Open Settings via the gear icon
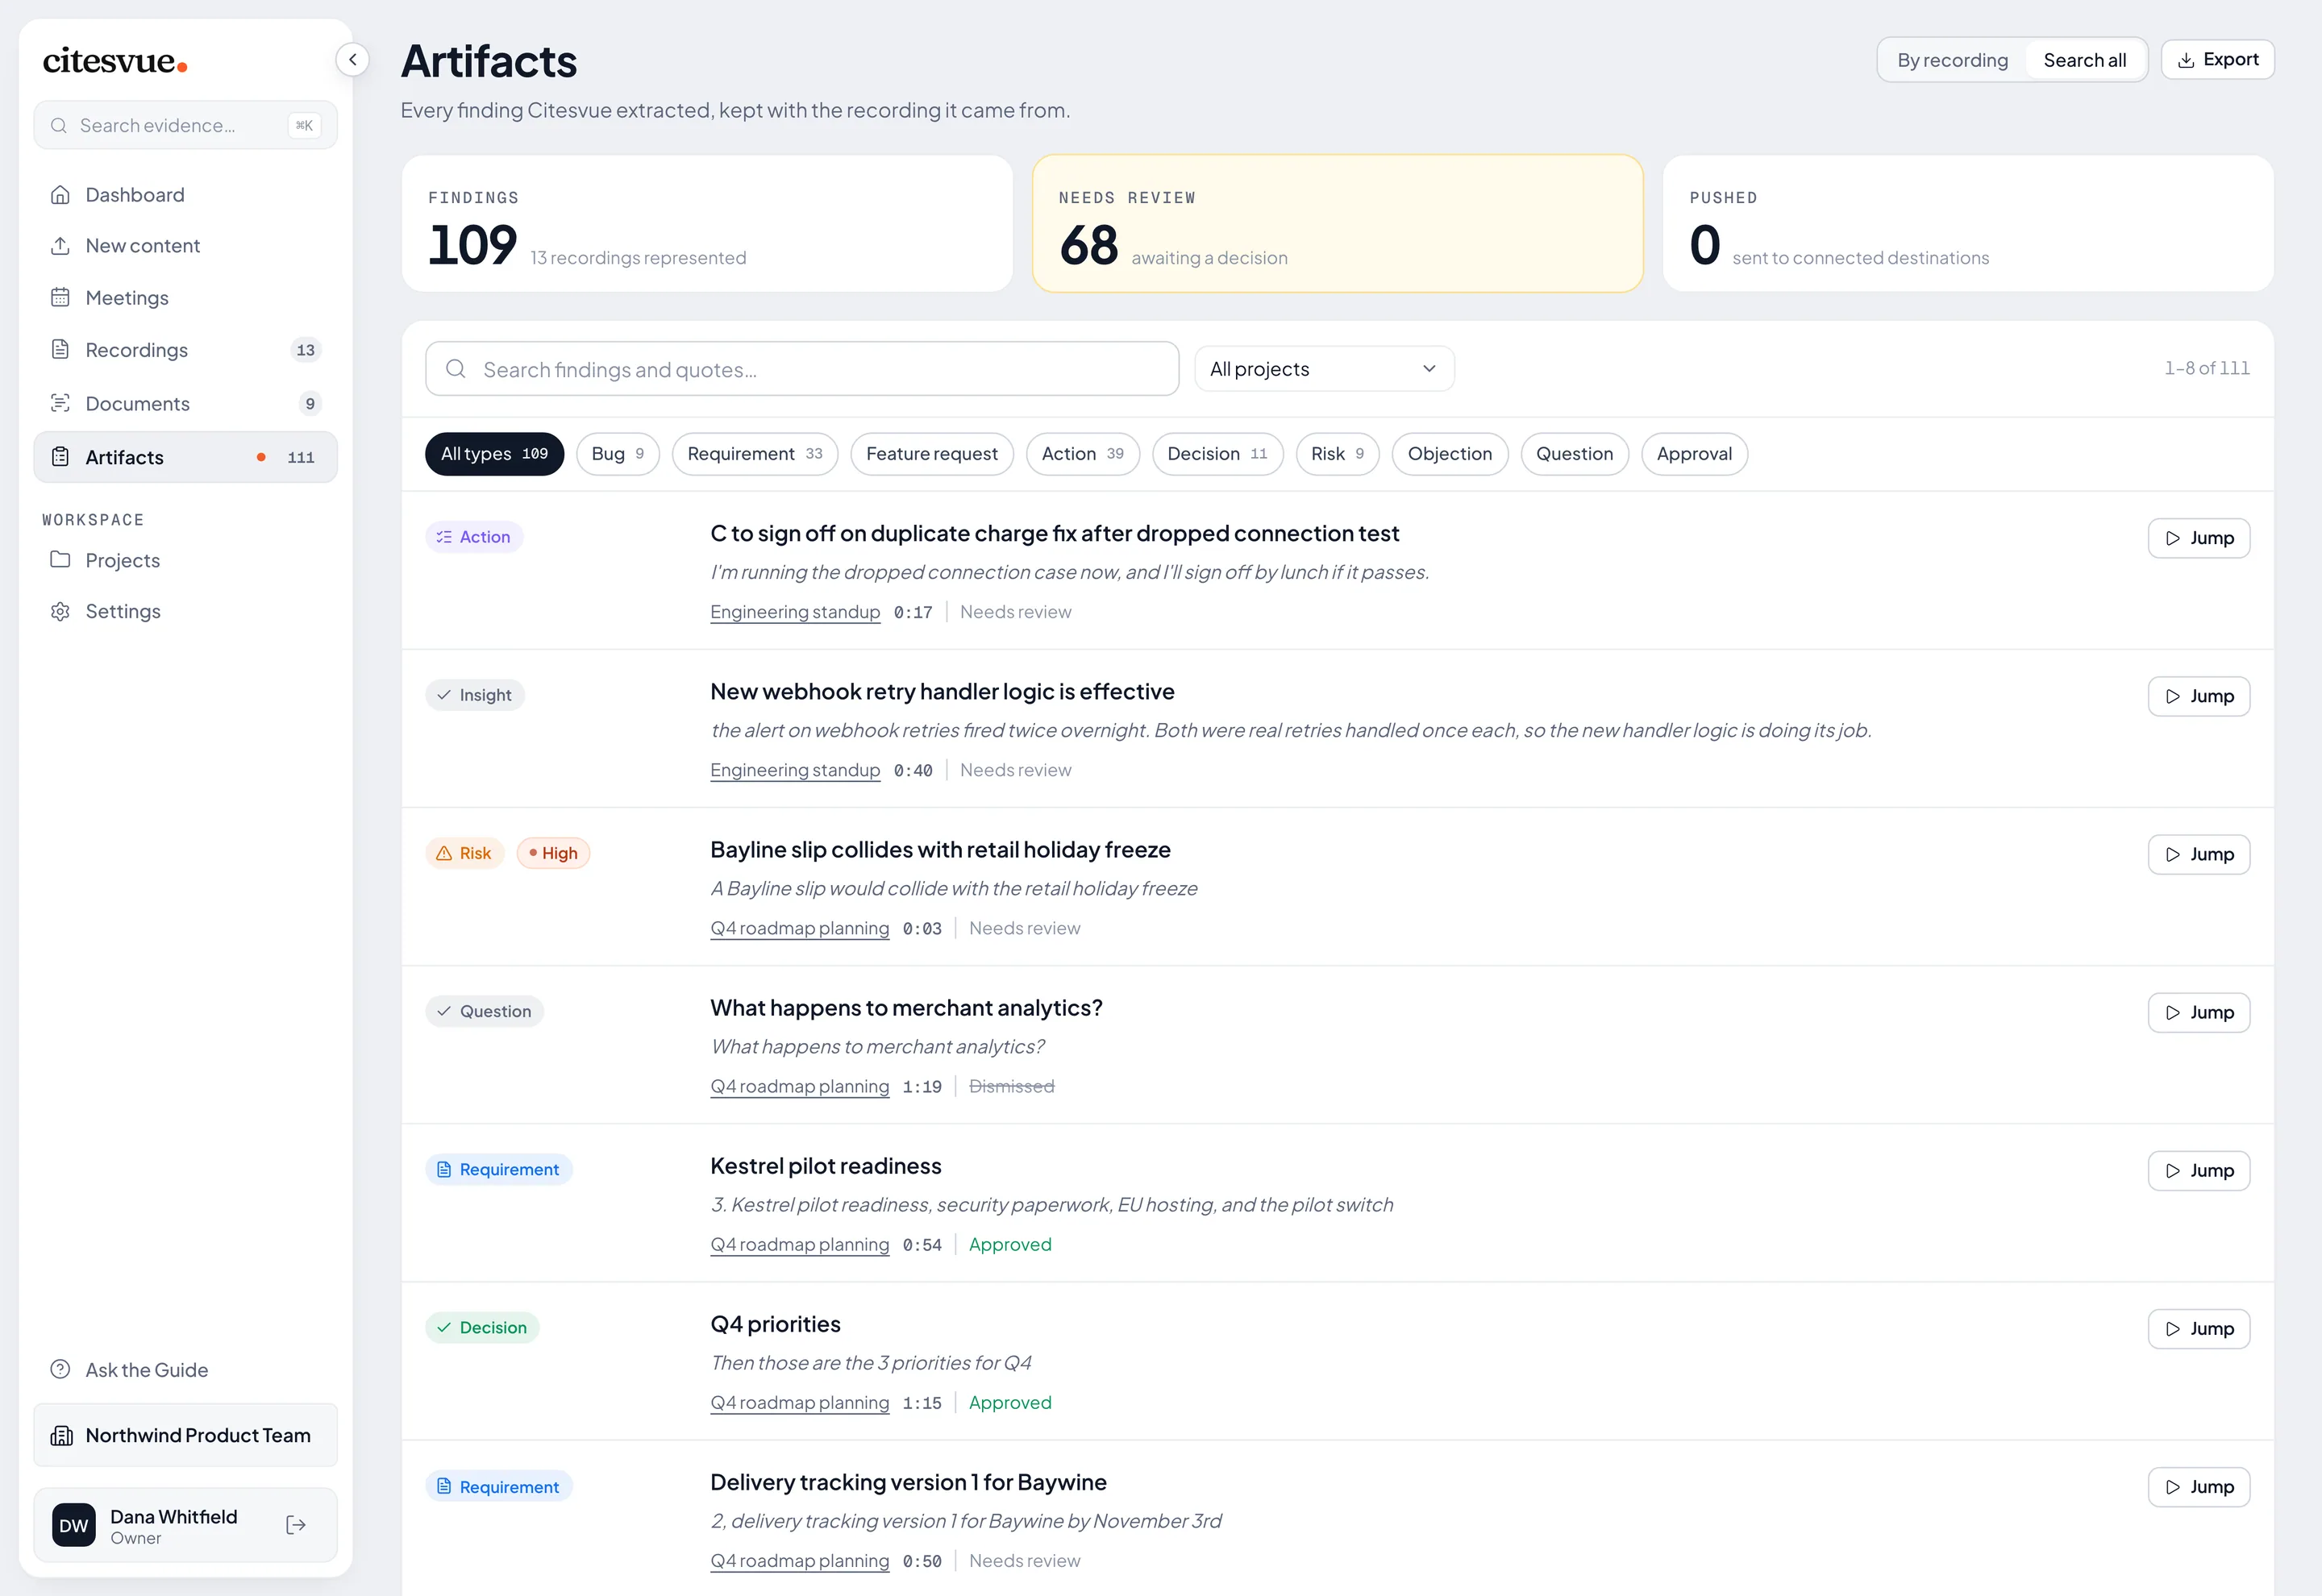 pyautogui.click(x=60, y=611)
